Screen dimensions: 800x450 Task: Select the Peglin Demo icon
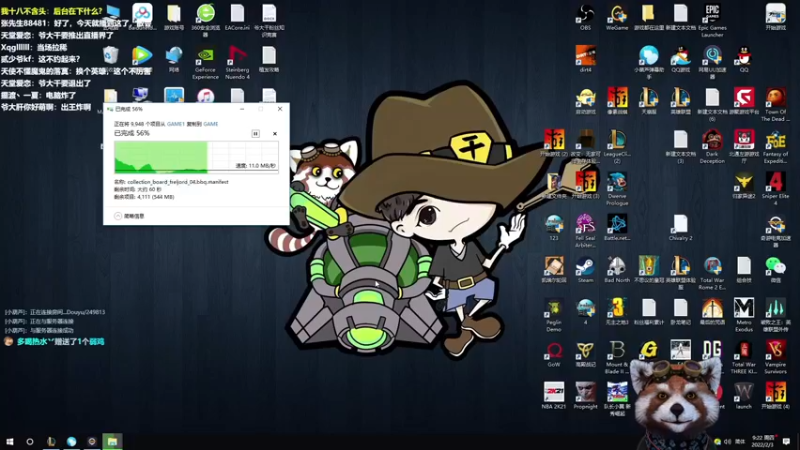pyautogui.click(x=554, y=309)
